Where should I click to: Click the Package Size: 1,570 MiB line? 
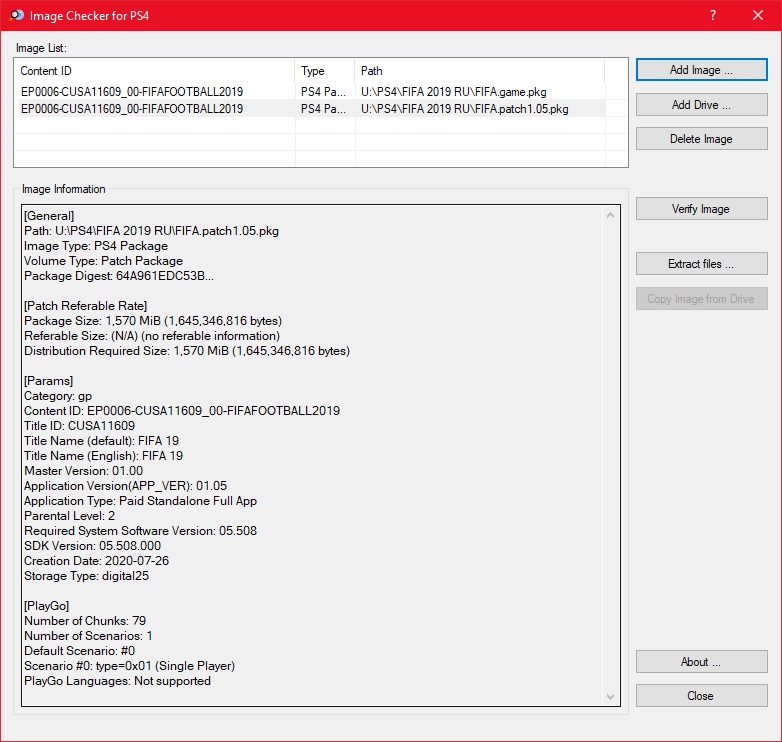coord(153,321)
